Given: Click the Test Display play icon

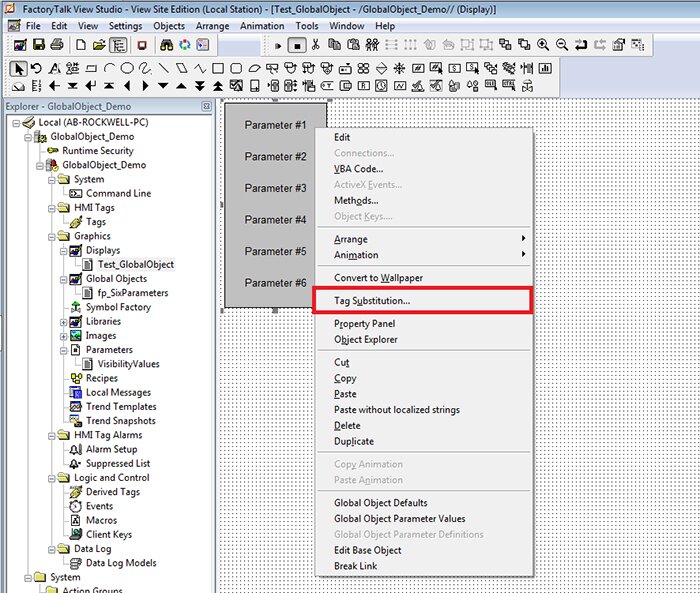Looking at the screenshot, I should pos(278,45).
